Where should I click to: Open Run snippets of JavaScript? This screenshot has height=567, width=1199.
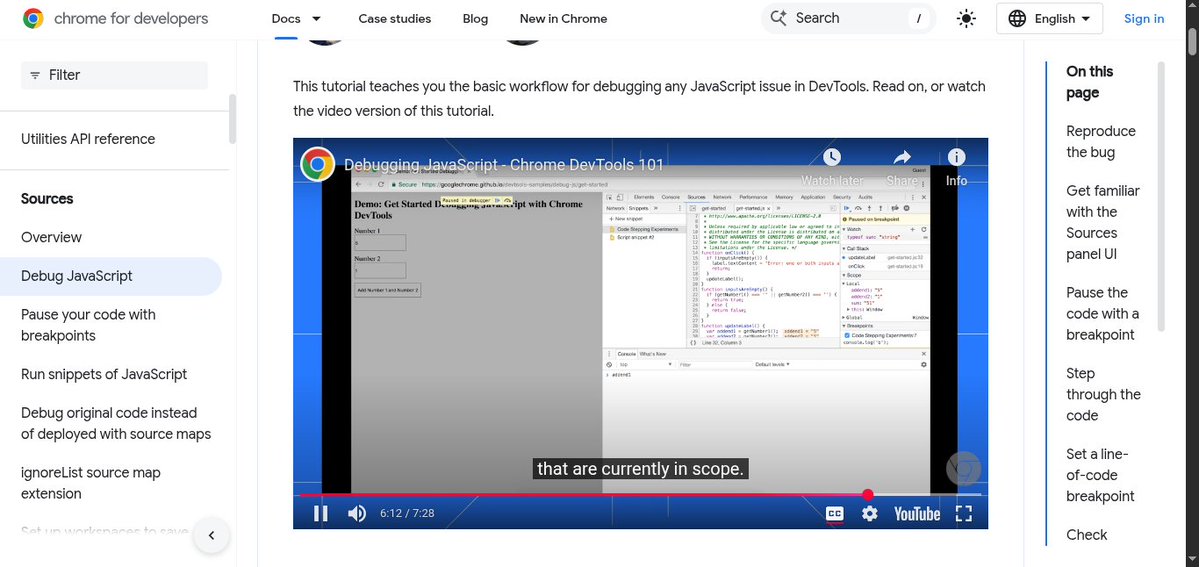pyautogui.click(x=104, y=374)
